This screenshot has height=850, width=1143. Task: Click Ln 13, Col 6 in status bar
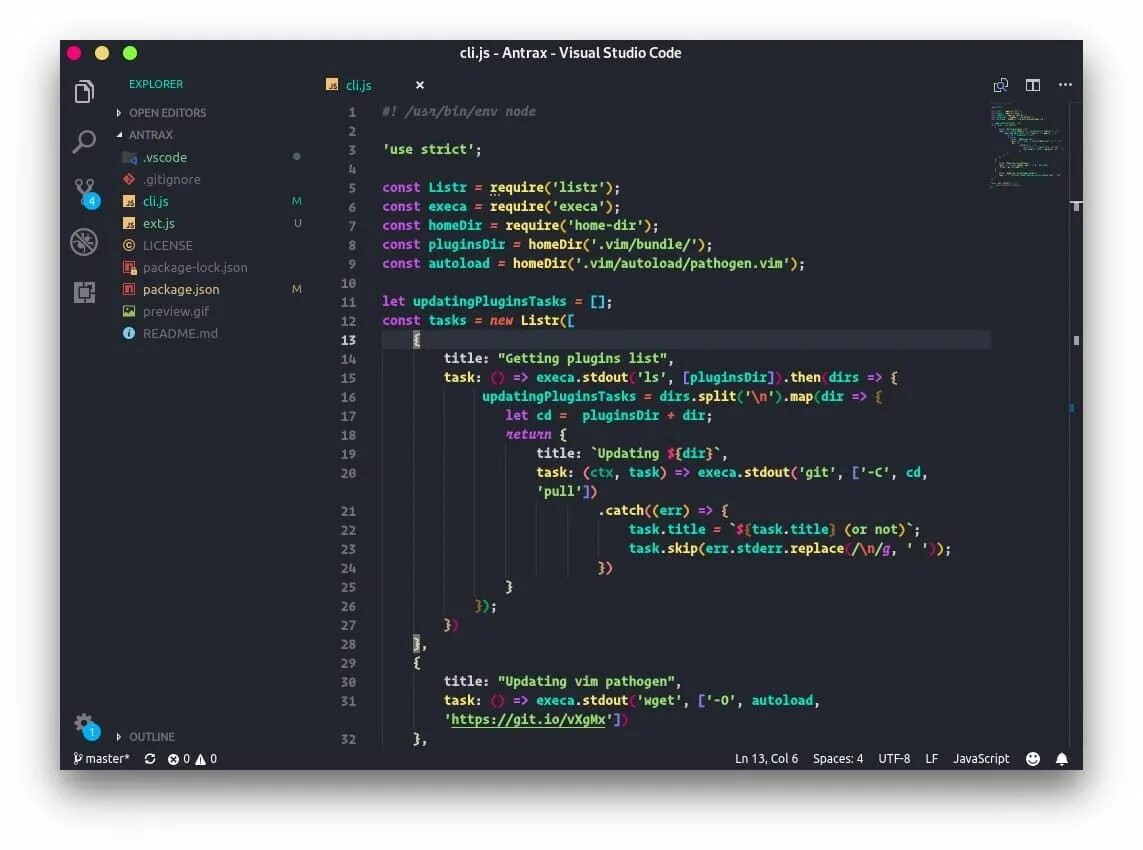click(x=766, y=759)
